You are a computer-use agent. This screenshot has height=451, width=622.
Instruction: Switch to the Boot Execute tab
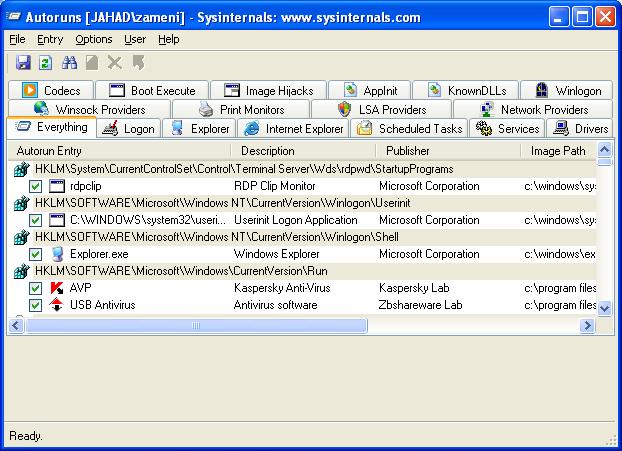(x=152, y=90)
